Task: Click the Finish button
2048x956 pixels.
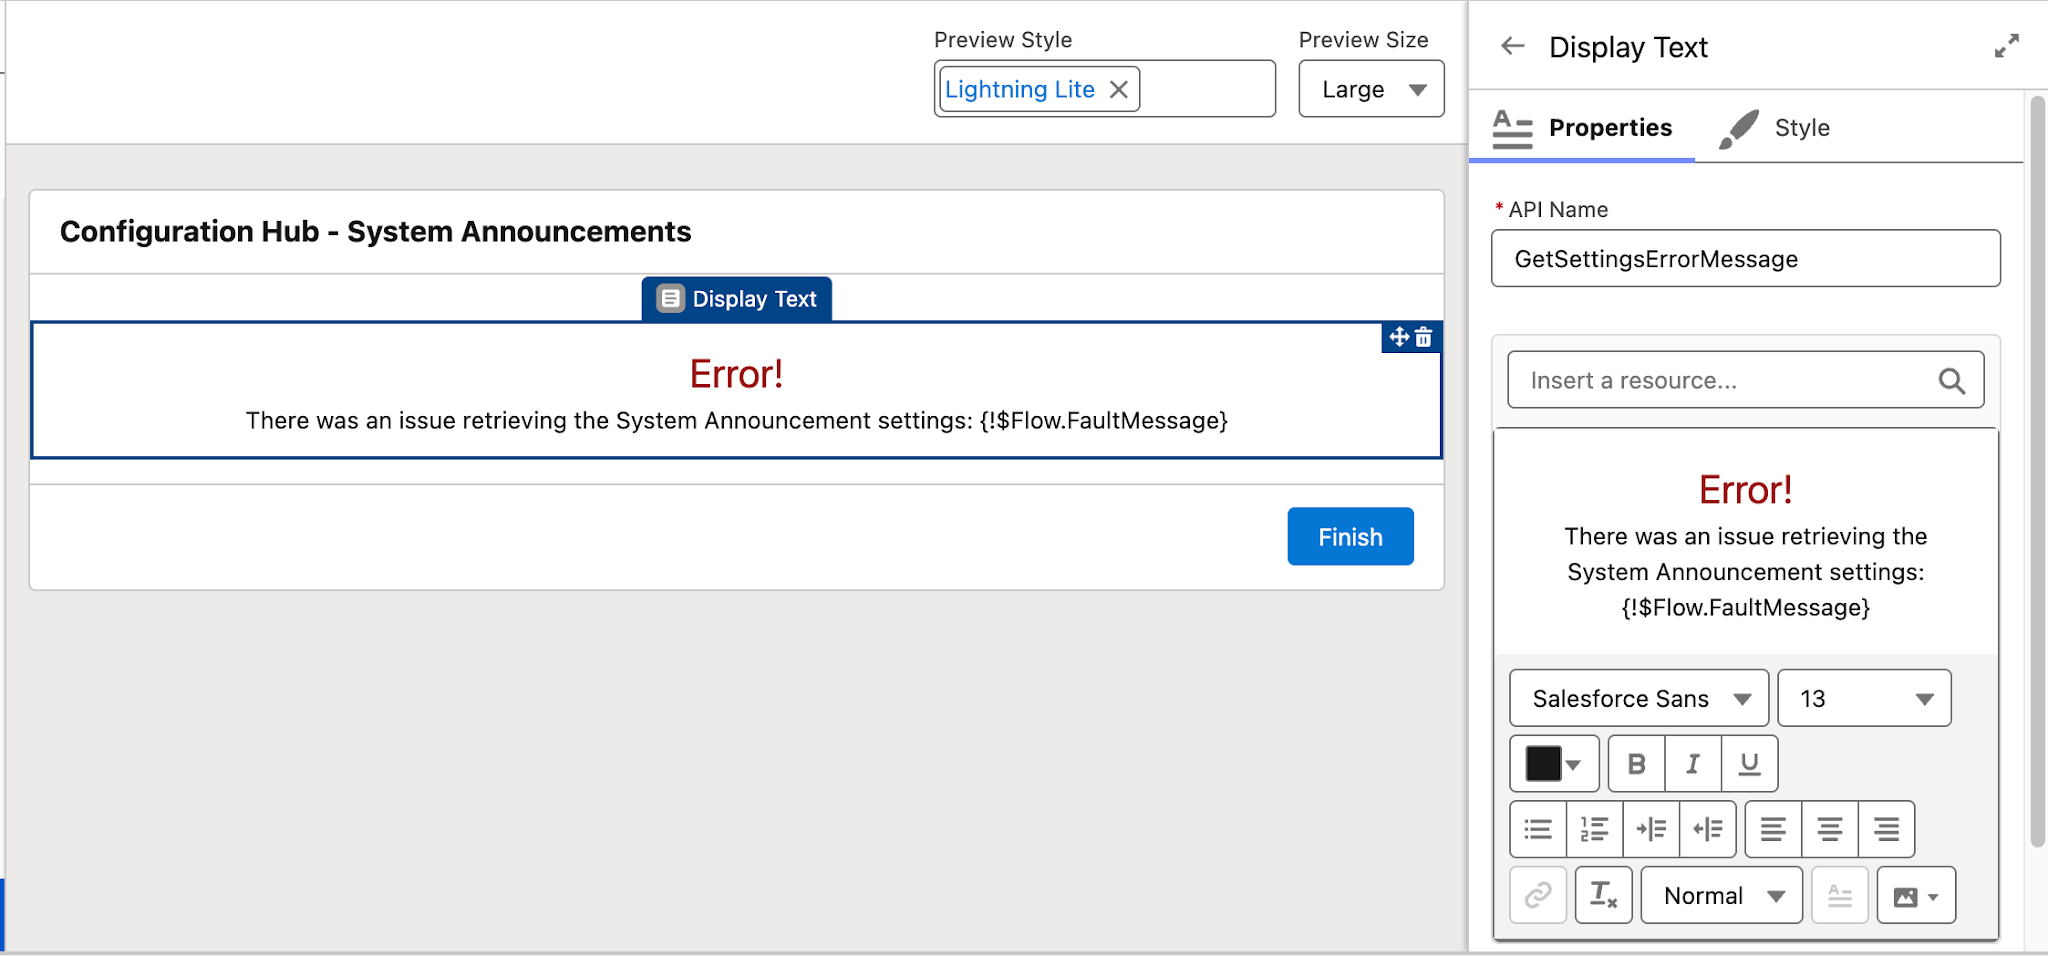Action: pos(1349,537)
